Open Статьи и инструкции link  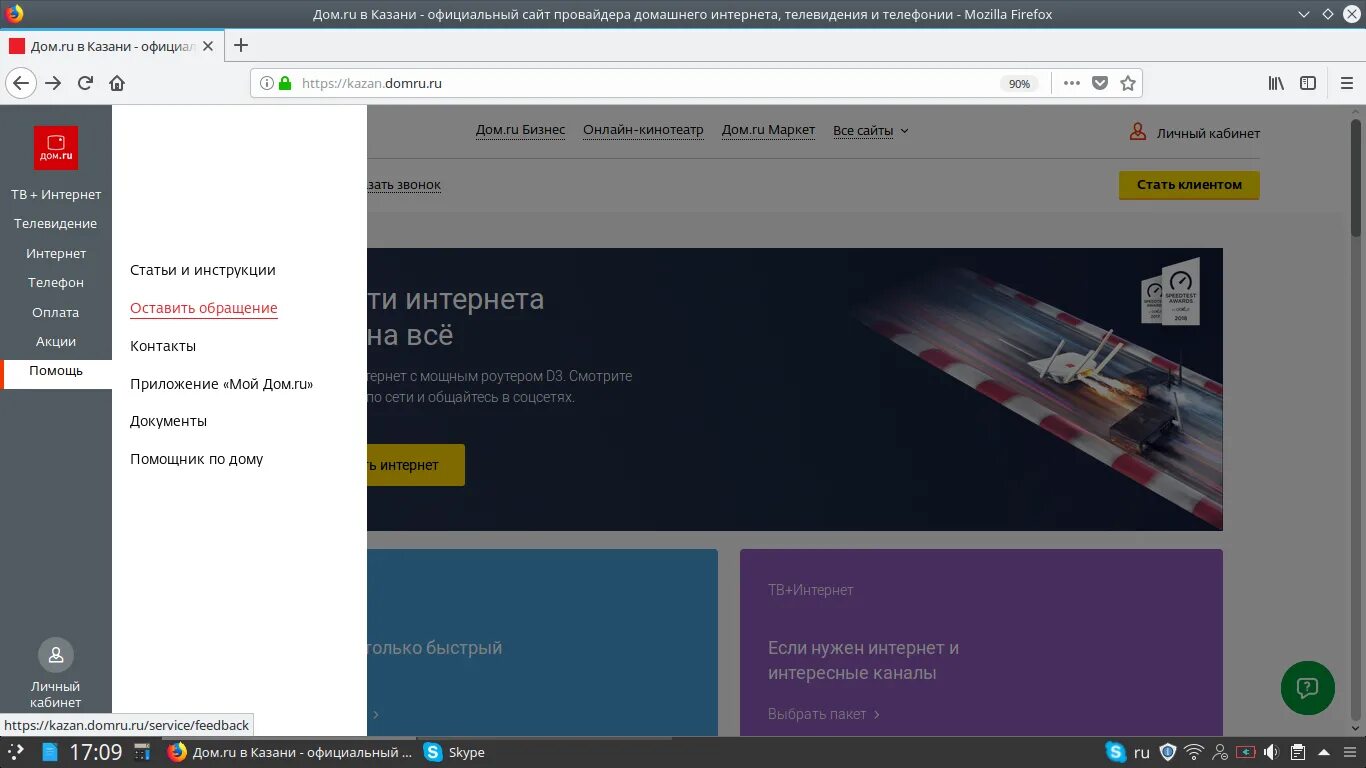click(x=203, y=270)
